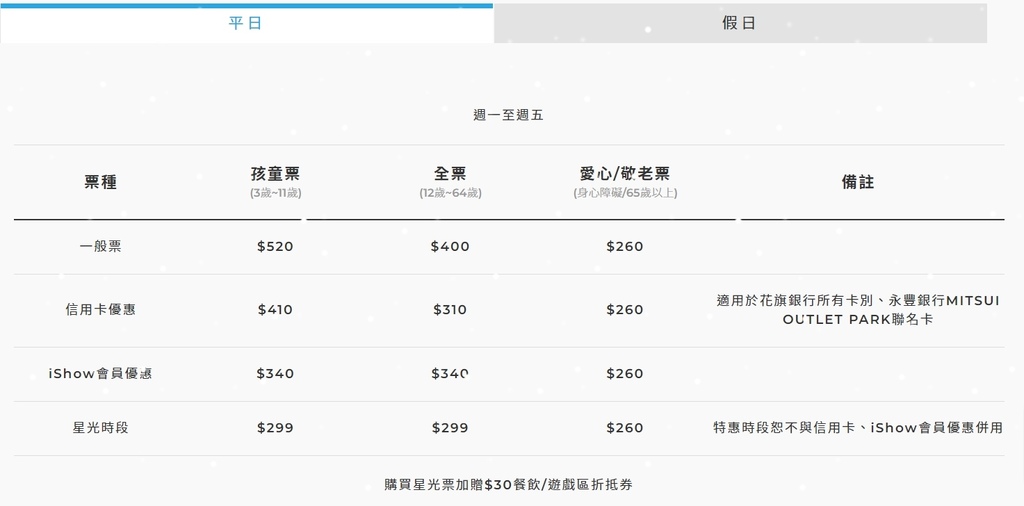Select the 愛心/敬老票 column header
The height and width of the screenshot is (506, 1024).
pos(625,175)
